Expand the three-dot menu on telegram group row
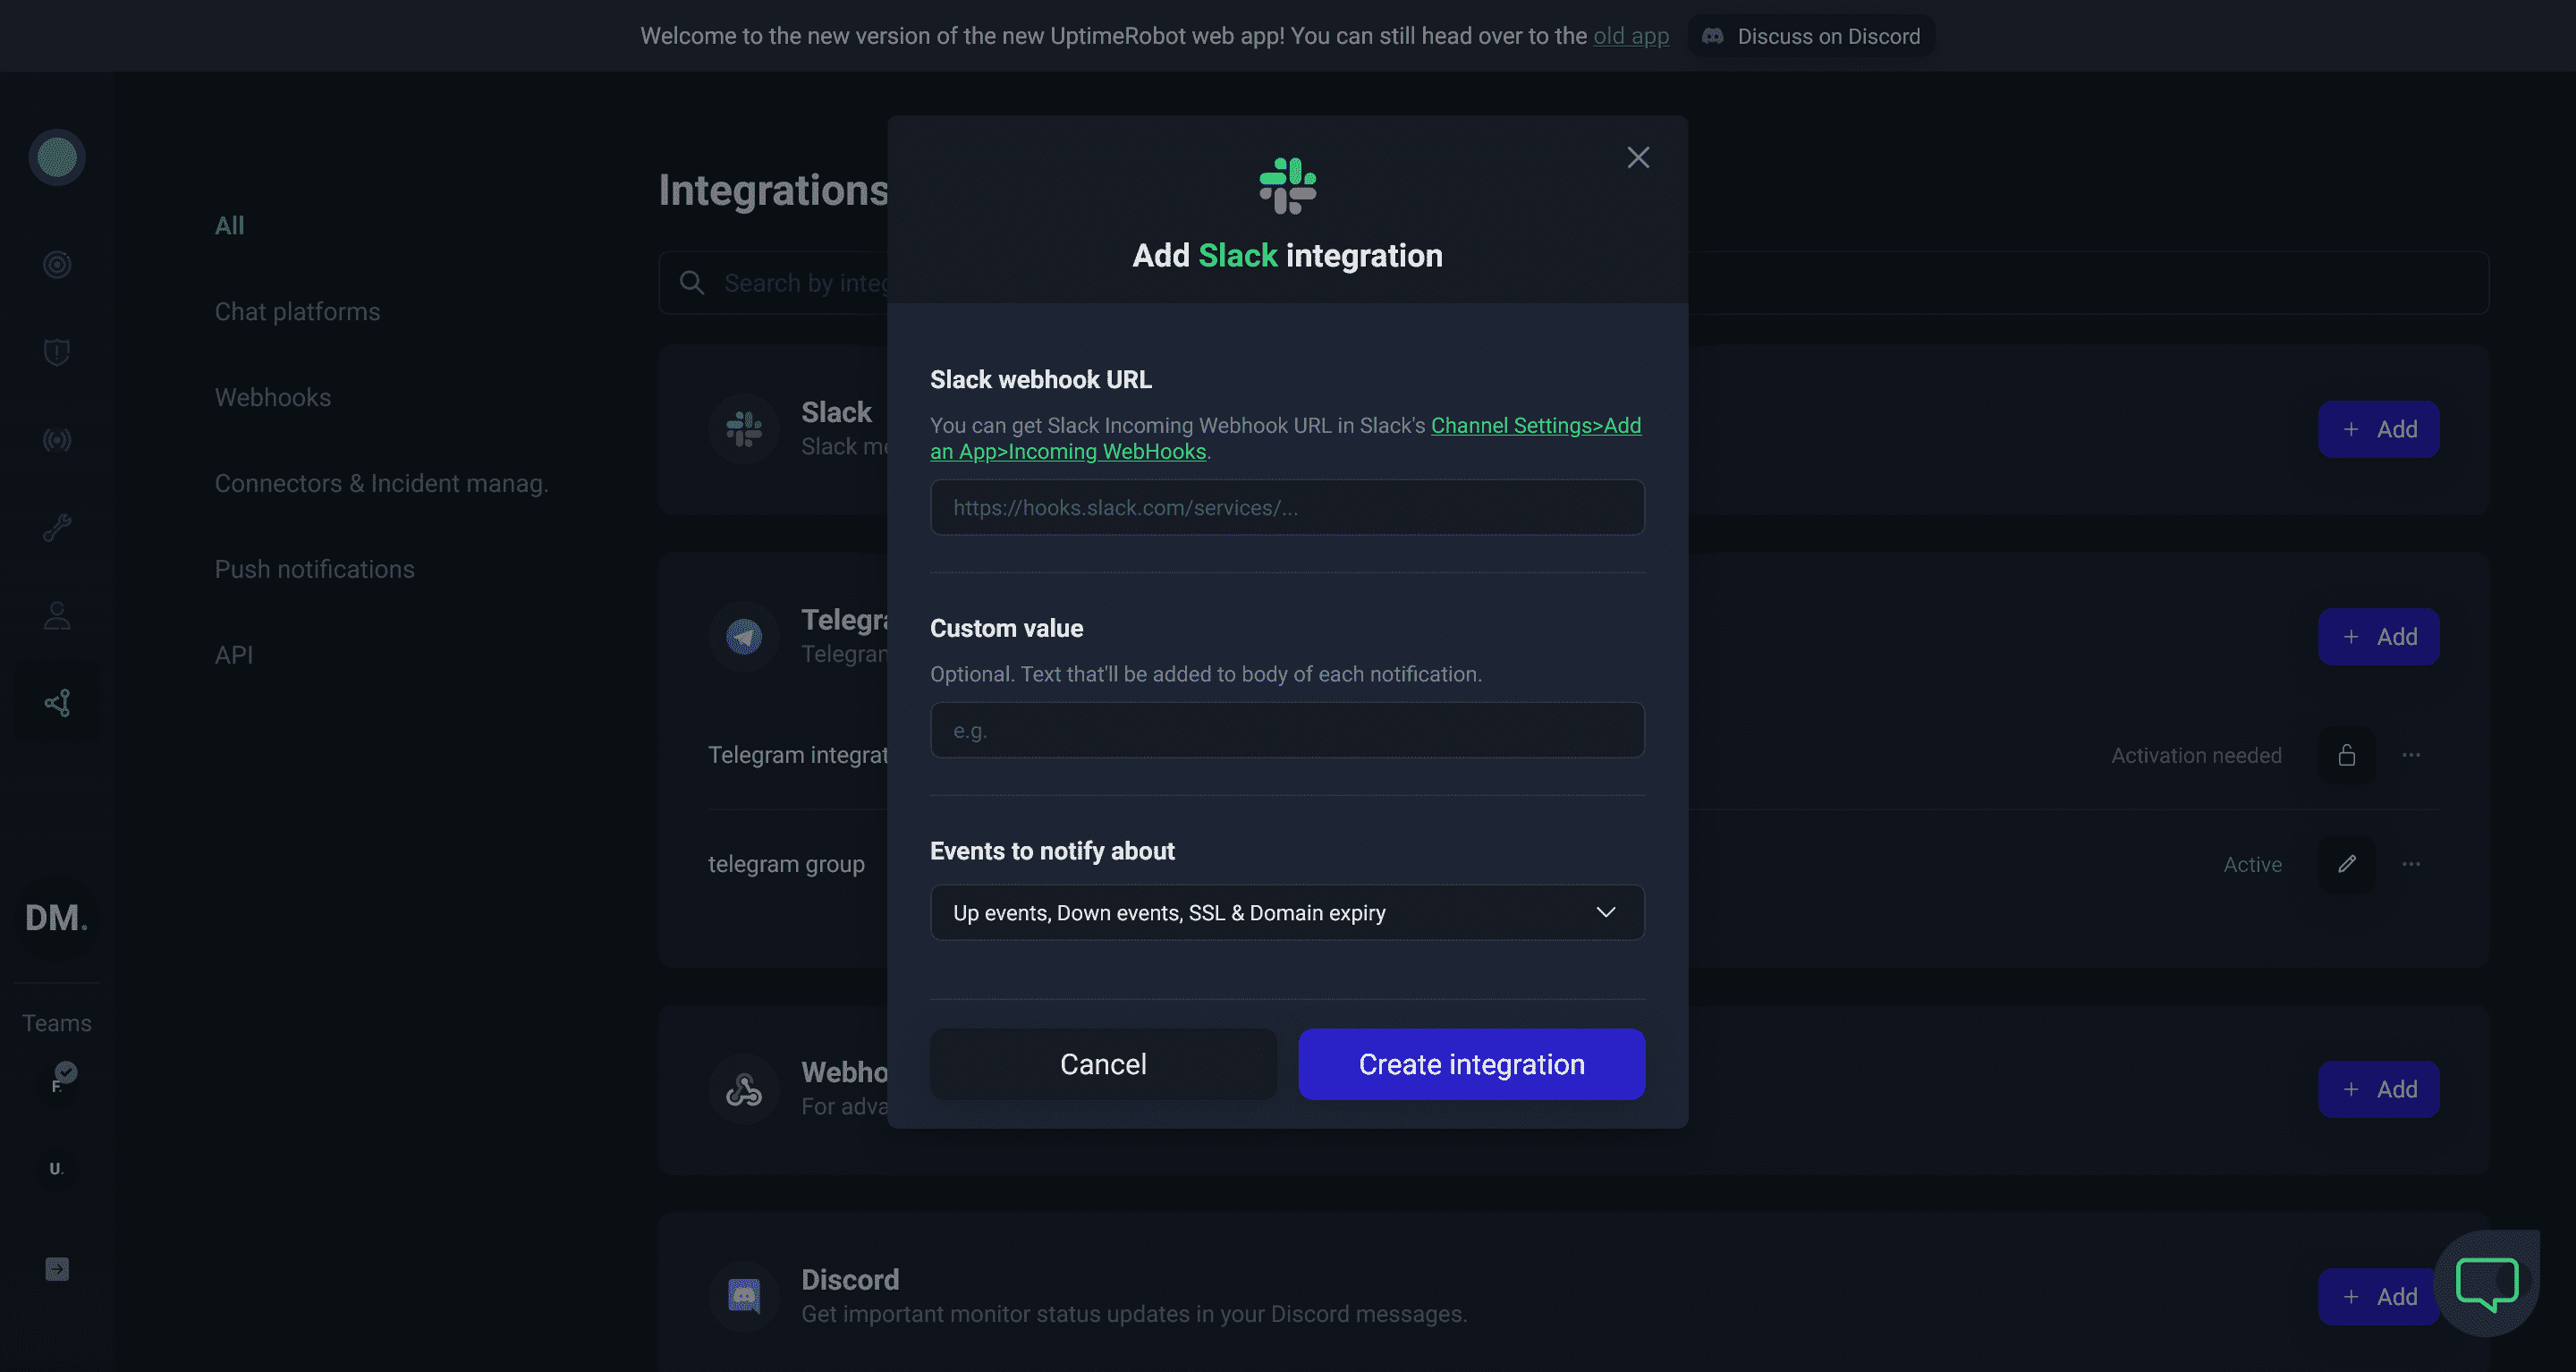 [2411, 863]
